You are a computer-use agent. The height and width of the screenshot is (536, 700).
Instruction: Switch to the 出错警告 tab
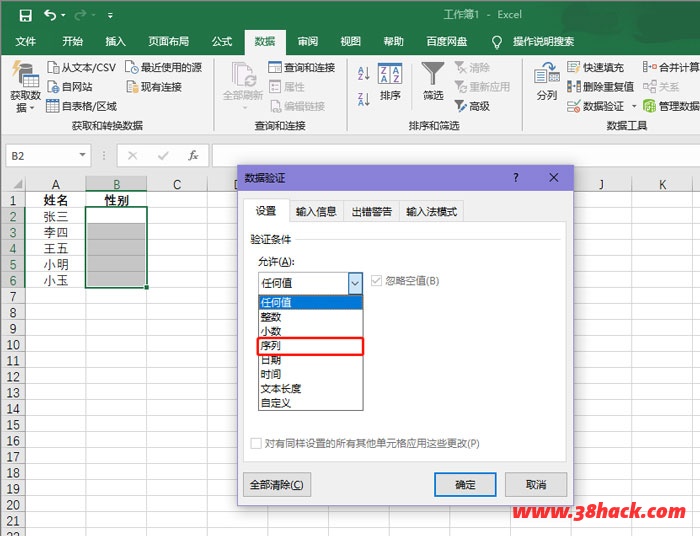[x=371, y=212]
